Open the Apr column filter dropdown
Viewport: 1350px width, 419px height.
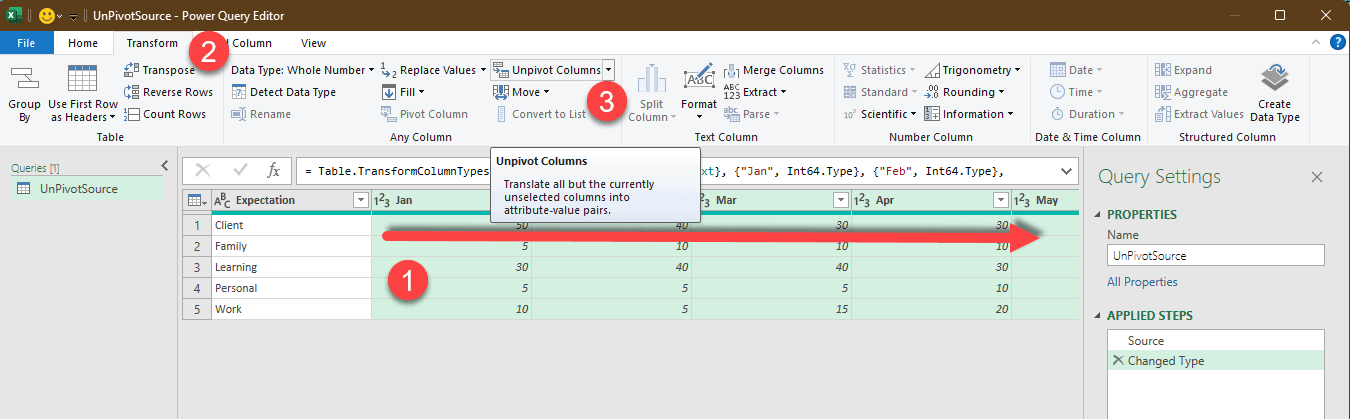tap(1001, 200)
